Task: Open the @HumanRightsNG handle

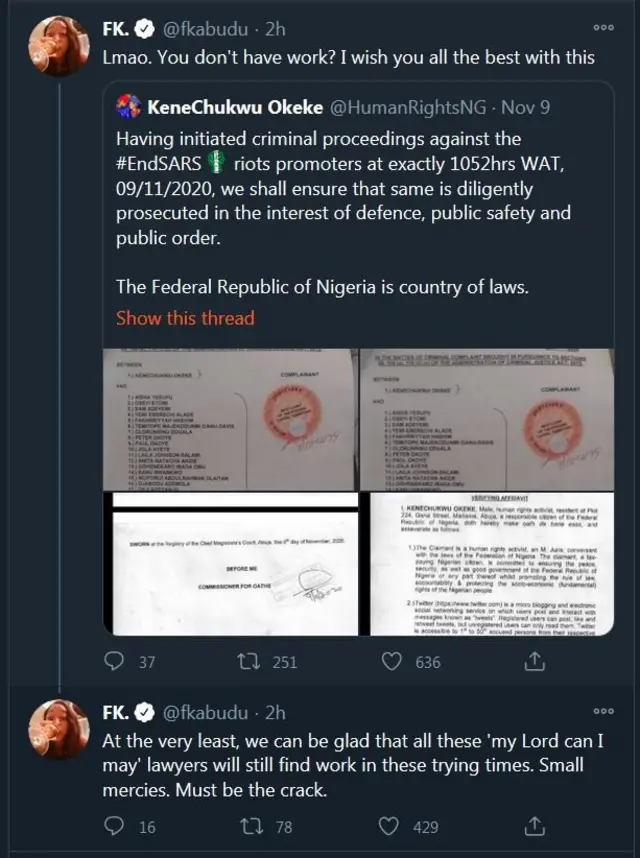Action: point(402,106)
